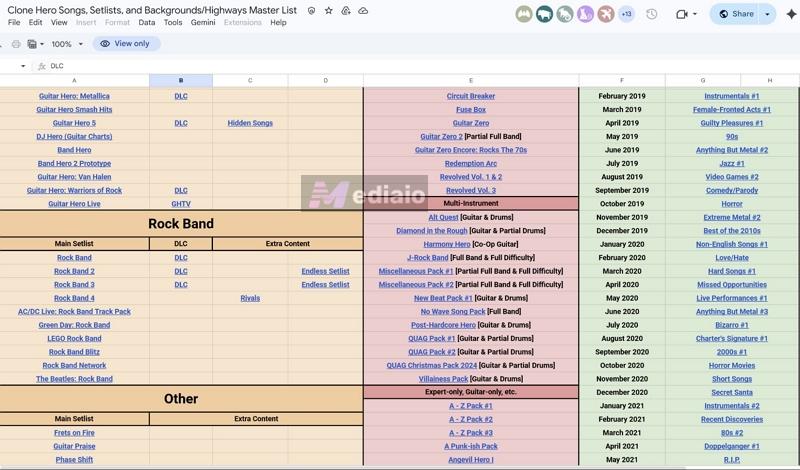The height and width of the screenshot is (470, 800).
Task: Open the Data menu
Action: (x=146, y=22)
